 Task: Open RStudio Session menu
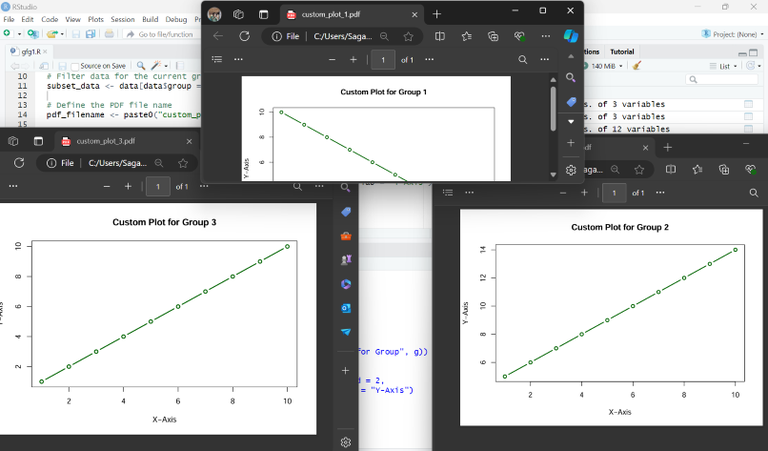[x=122, y=19]
